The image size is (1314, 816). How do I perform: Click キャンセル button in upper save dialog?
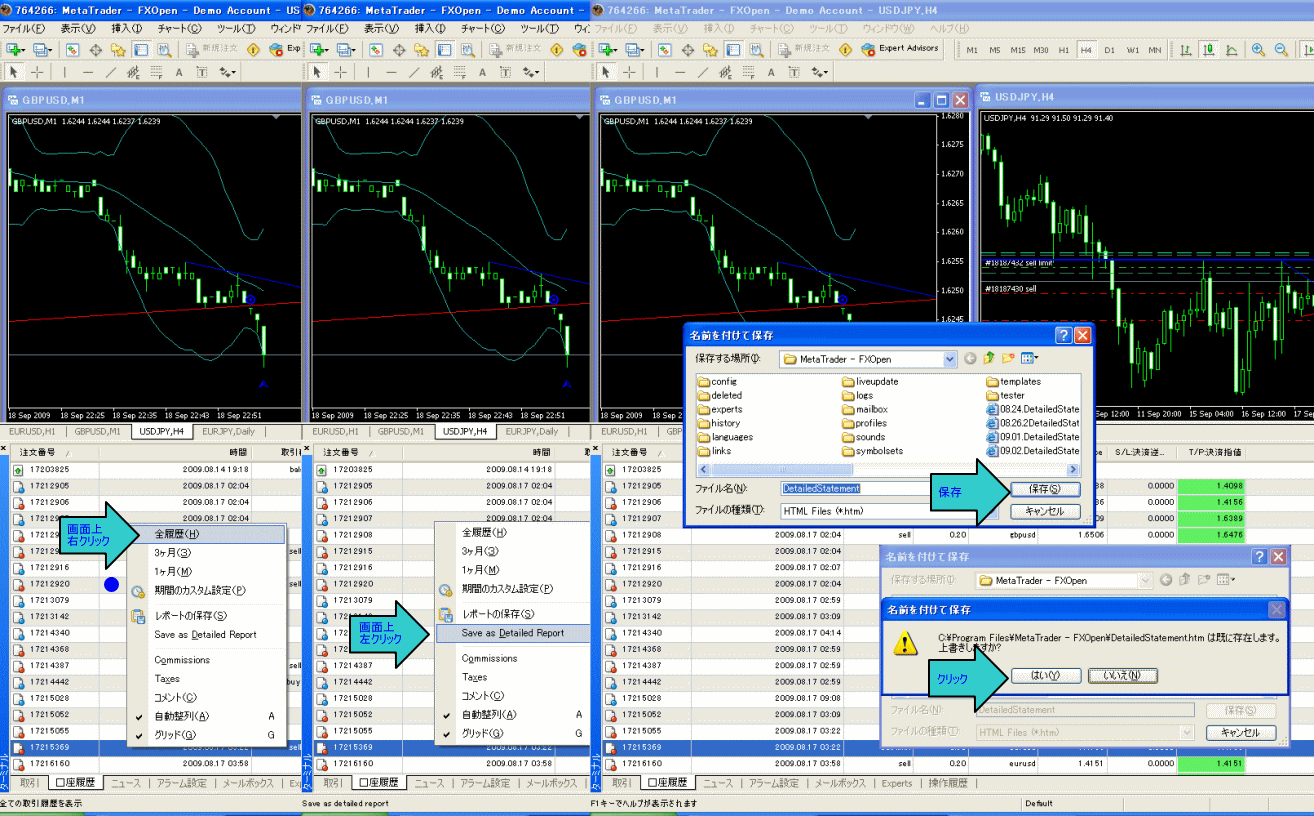1044,511
